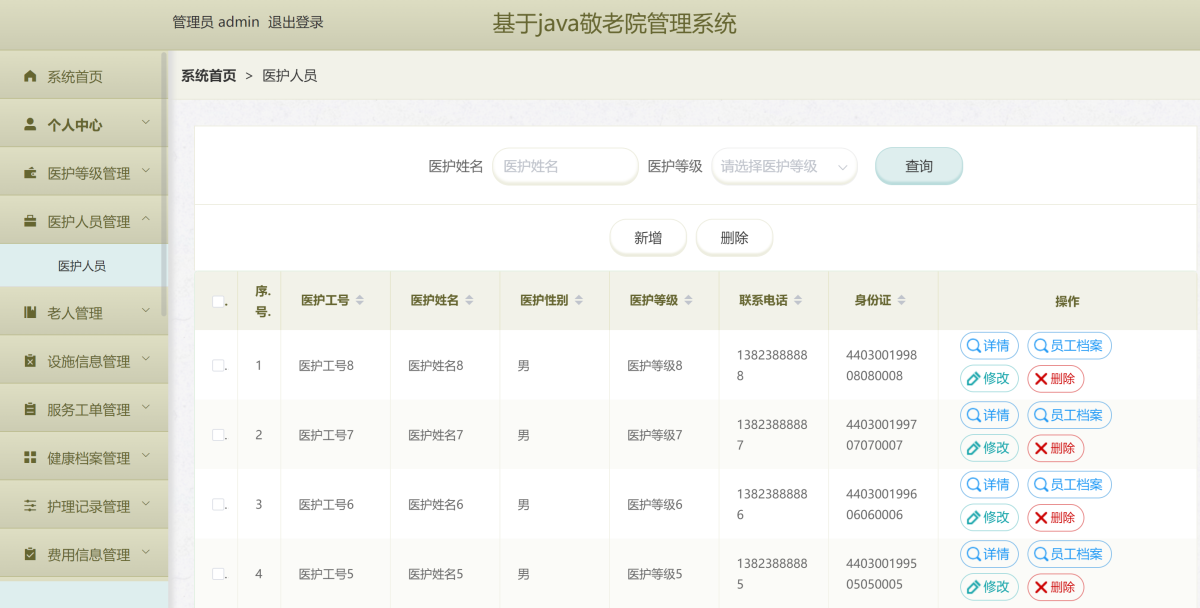
Task: Click 退出登录 link in header
Action: tap(295, 22)
